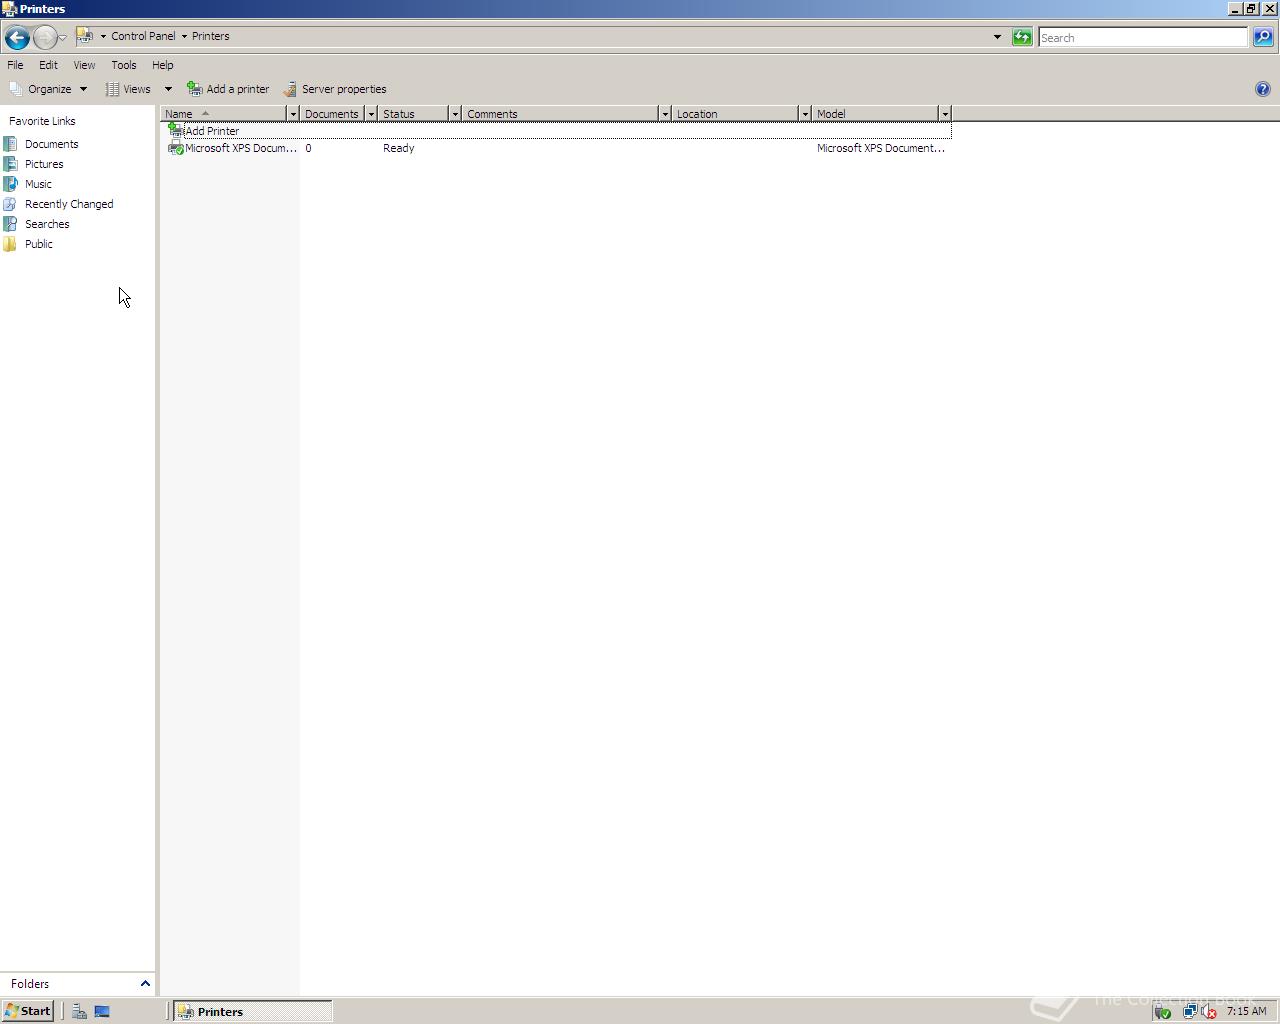The width and height of the screenshot is (1280, 1024).
Task: Open the Organize toolbar menu
Action: pos(48,89)
